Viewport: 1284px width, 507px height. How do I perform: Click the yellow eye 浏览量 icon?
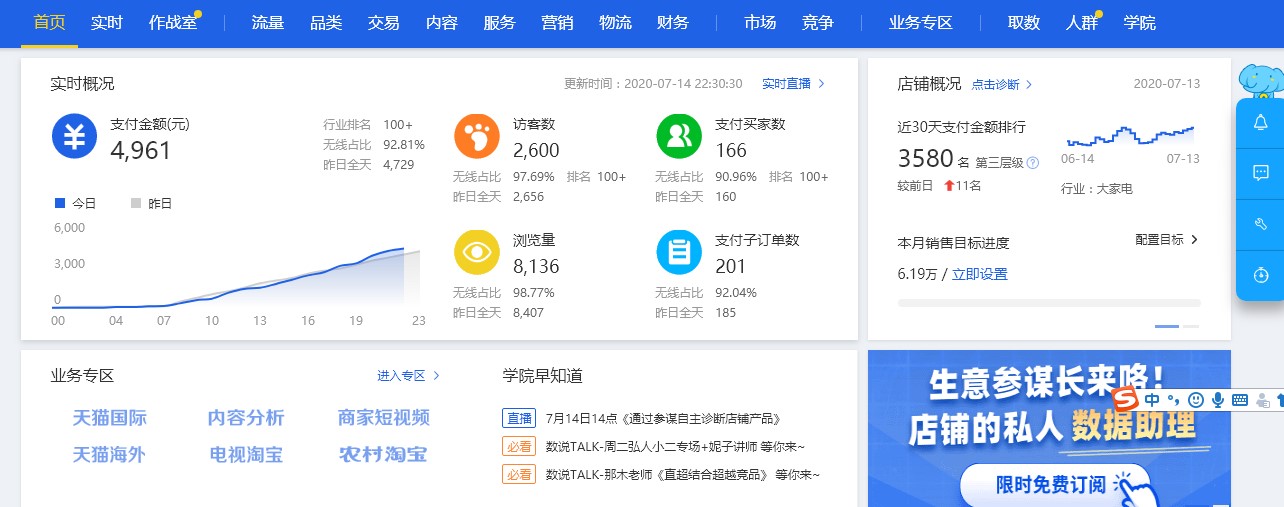point(477,253)
